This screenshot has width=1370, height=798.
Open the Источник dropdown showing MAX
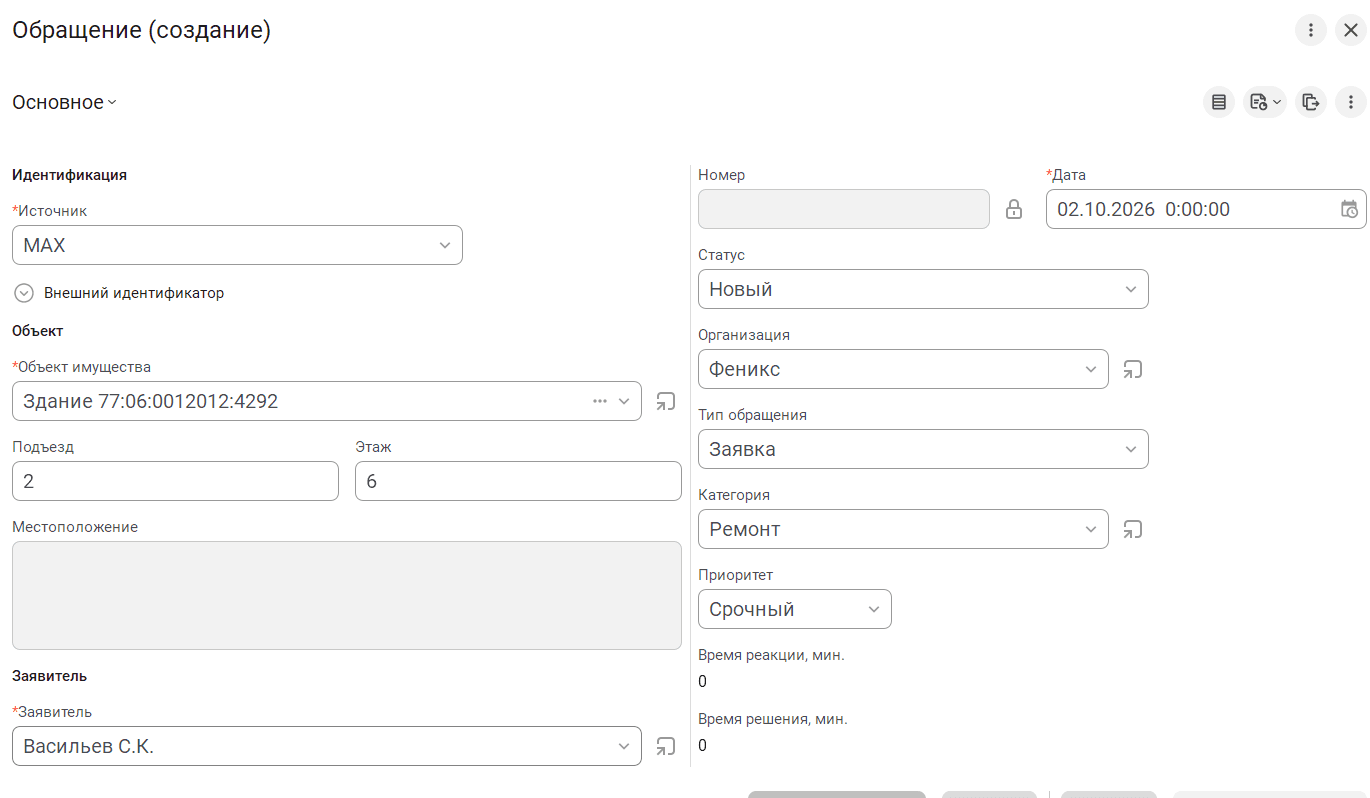237,245
